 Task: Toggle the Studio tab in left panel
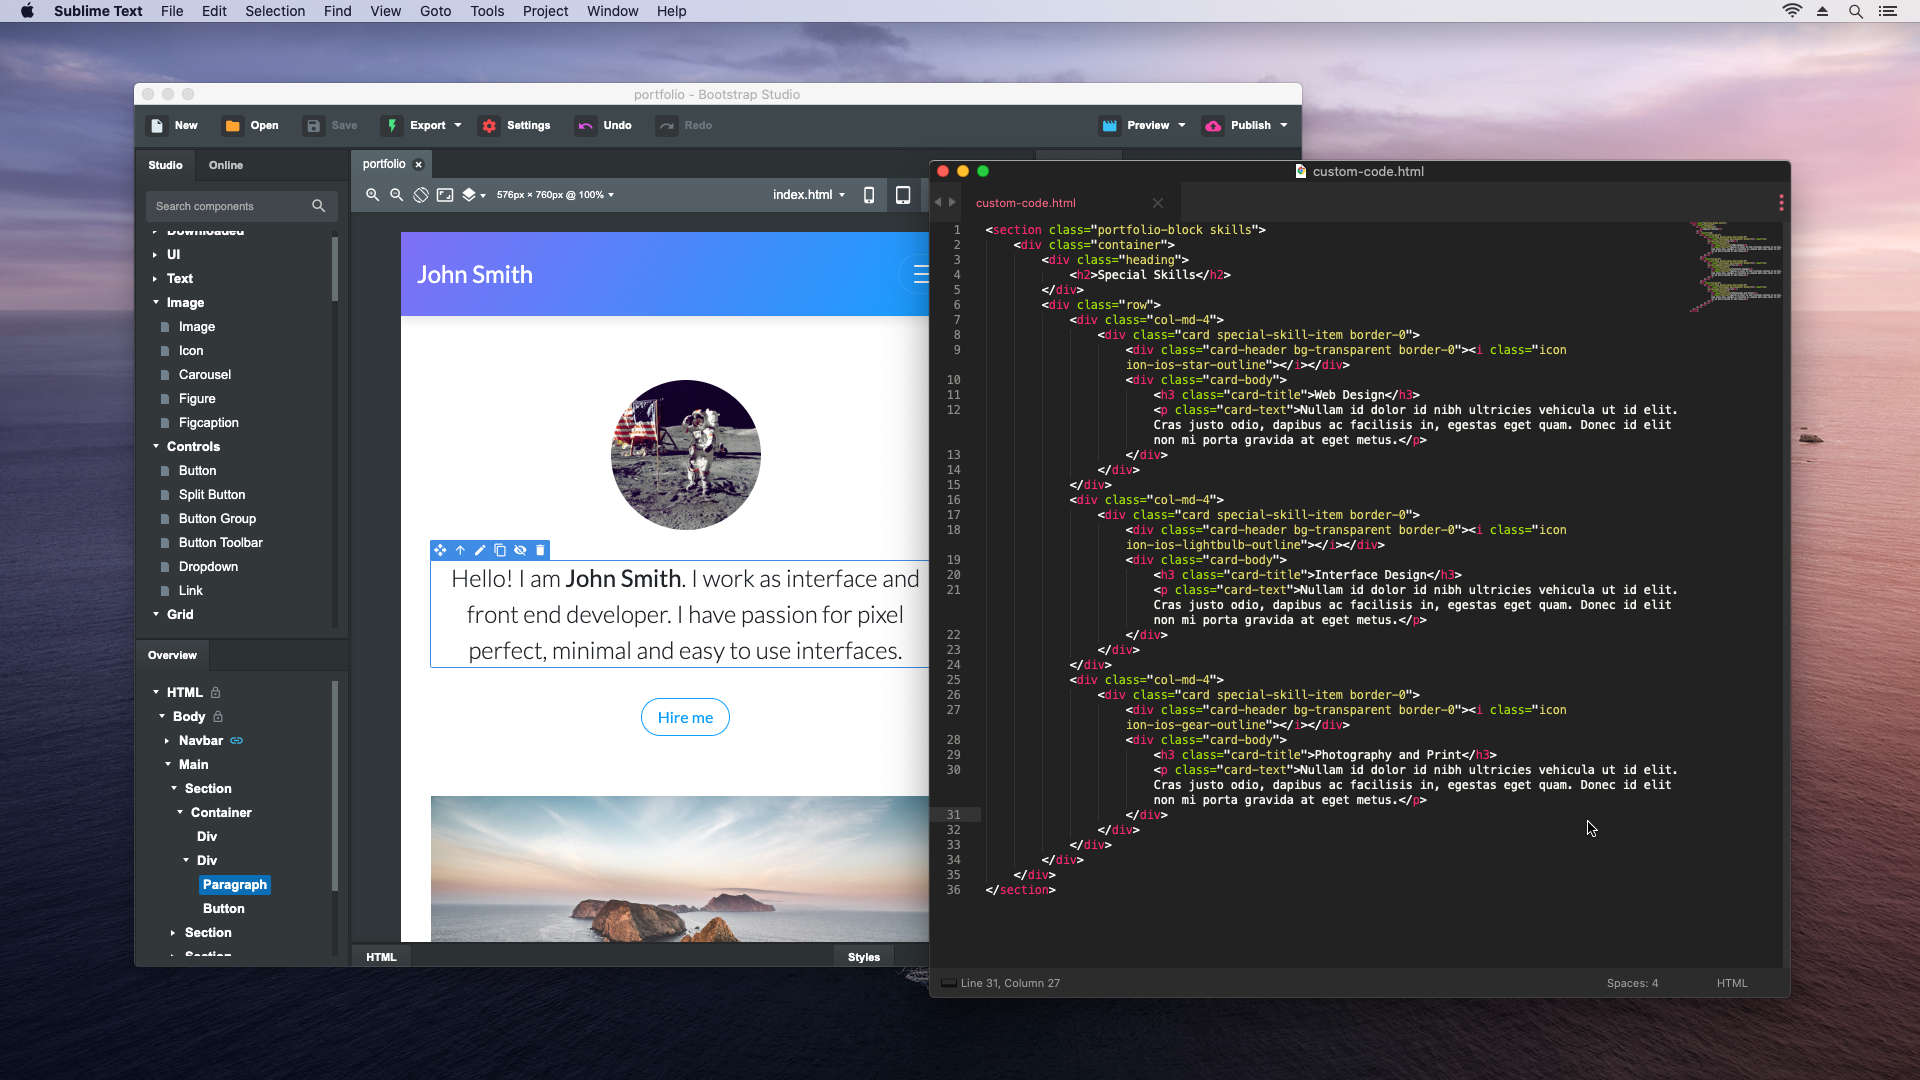click(x=165, y=165)
